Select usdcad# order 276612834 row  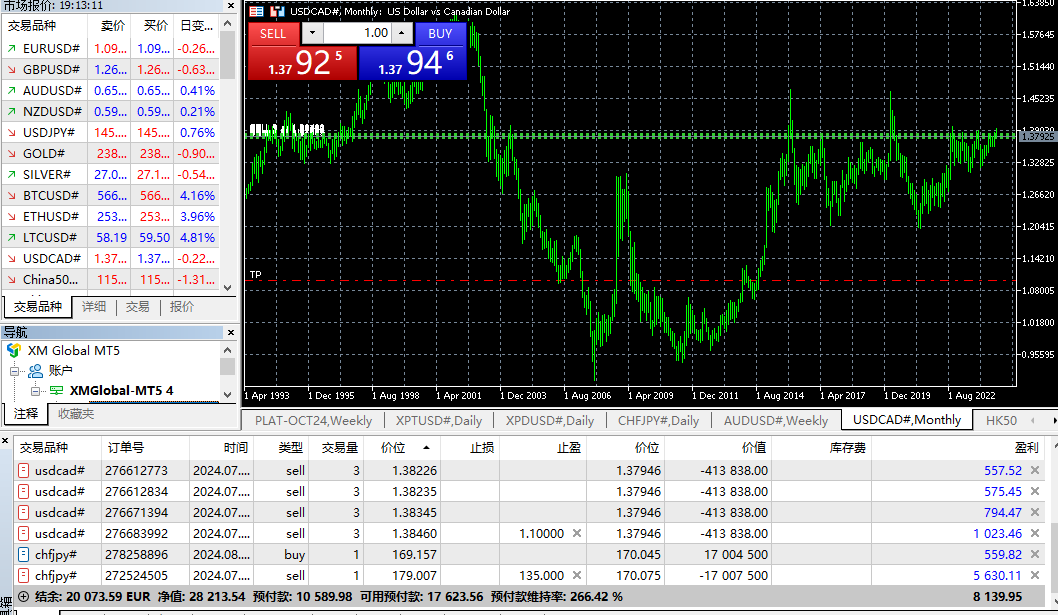529,491
